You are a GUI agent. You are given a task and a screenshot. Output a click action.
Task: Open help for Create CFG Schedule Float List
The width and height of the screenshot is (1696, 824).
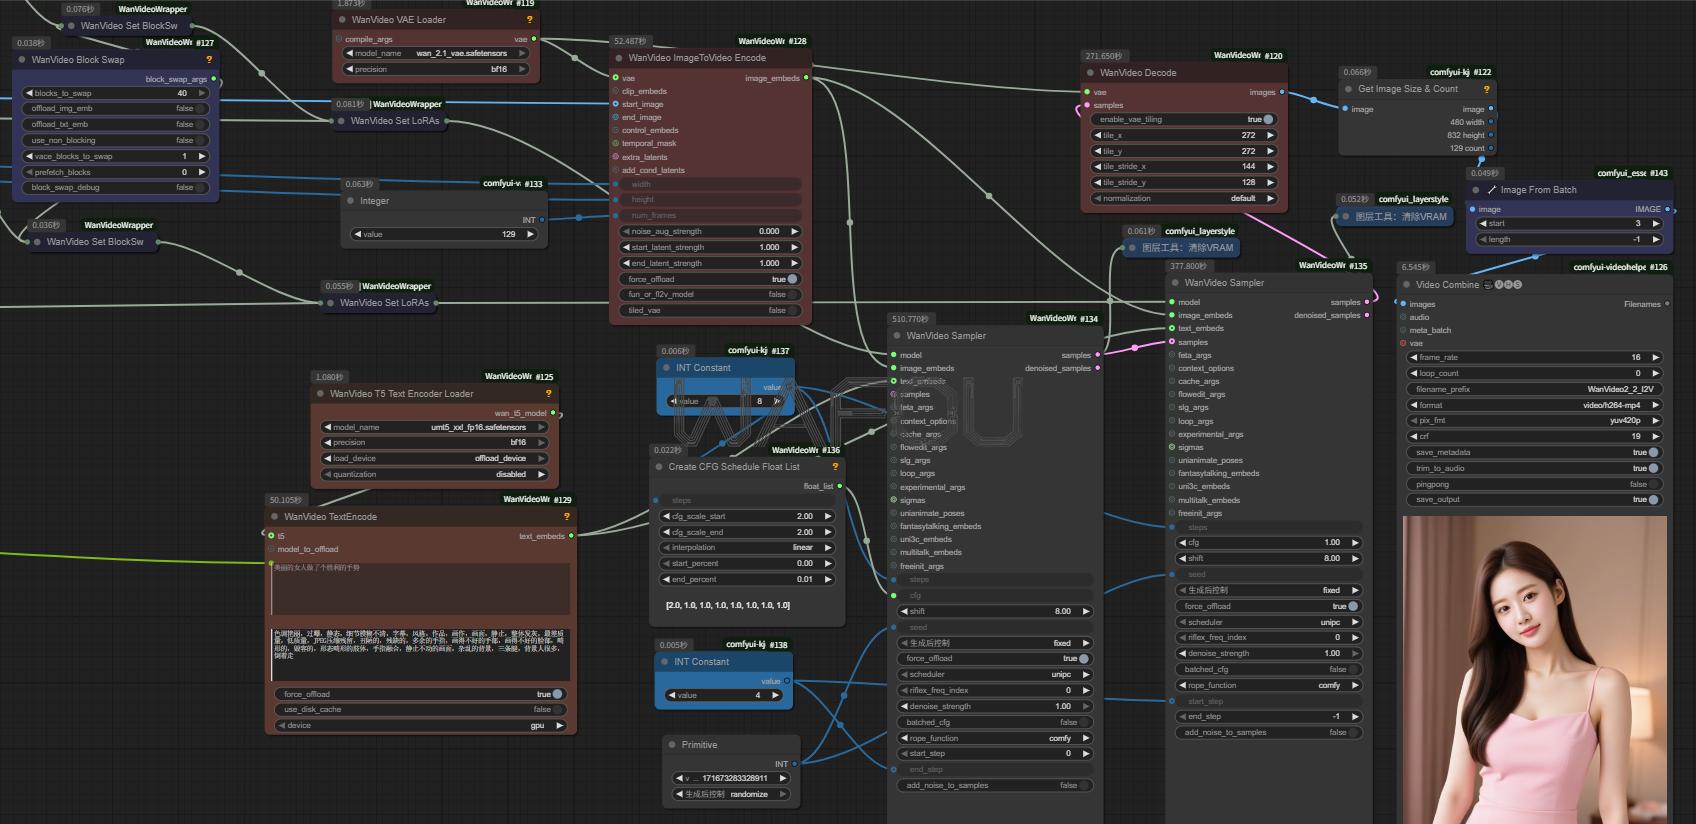[835, 467]
